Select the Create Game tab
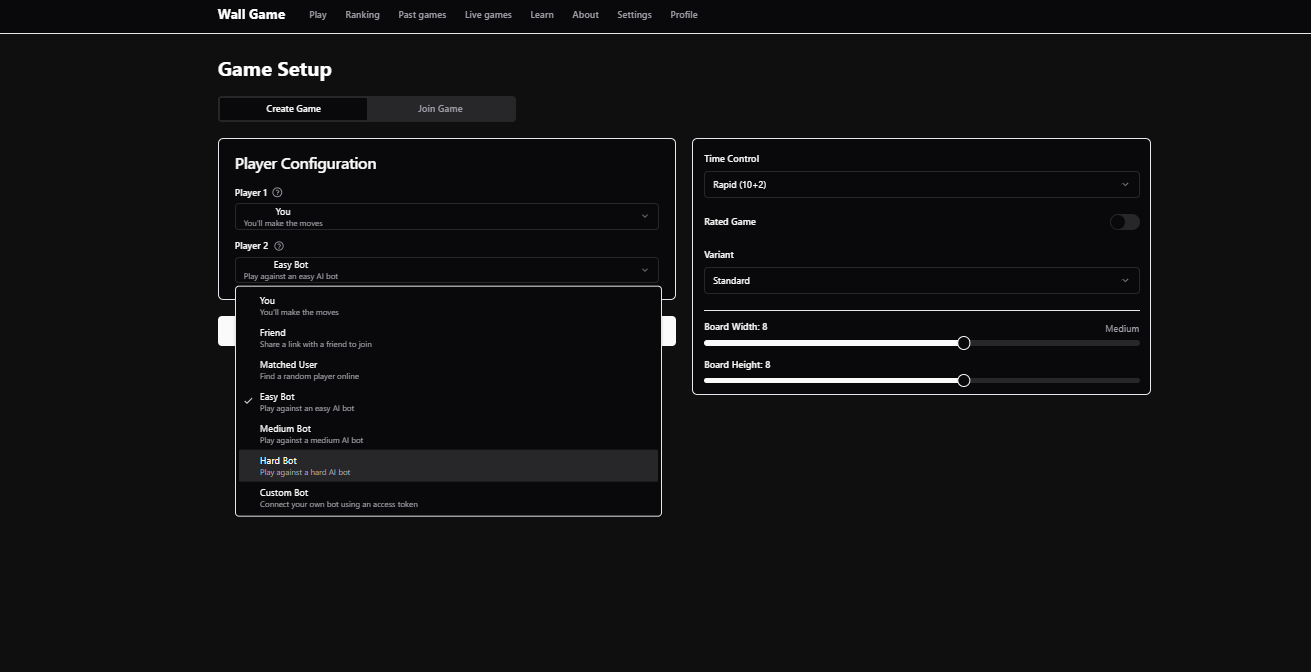Viewport: 1311px width, 672px height. coord(293,109)
